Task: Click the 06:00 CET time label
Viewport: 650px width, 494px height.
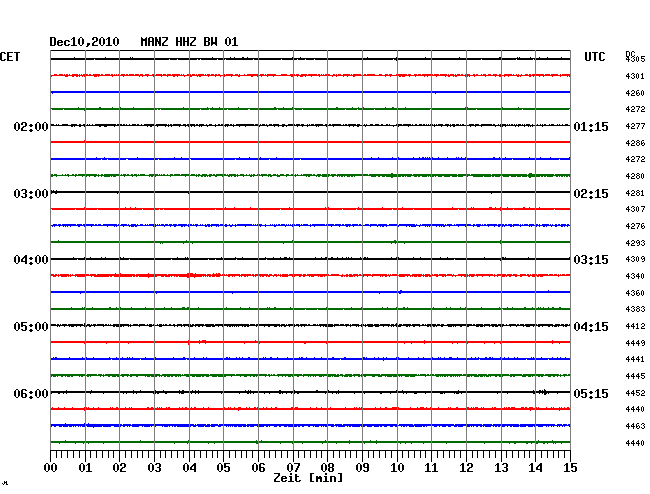Action: click(31, 394)
